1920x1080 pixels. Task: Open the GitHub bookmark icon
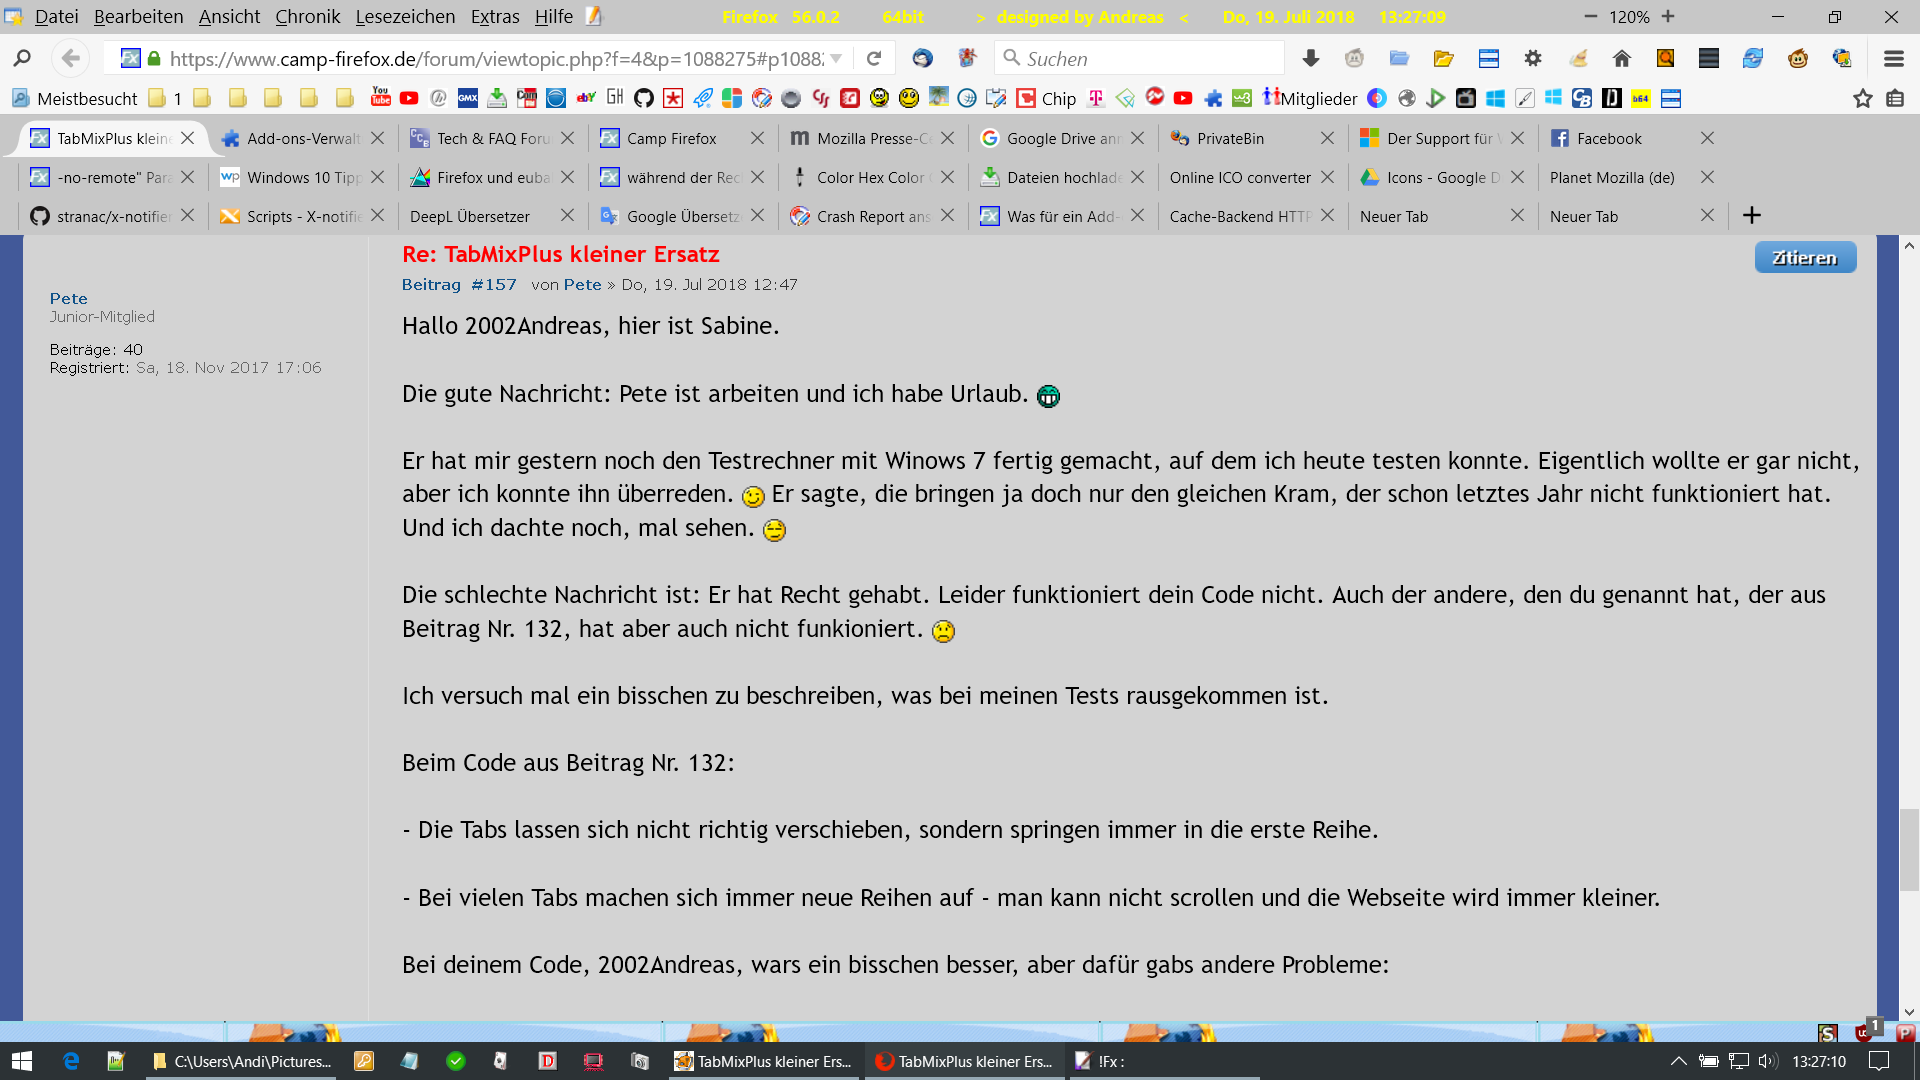644,98
